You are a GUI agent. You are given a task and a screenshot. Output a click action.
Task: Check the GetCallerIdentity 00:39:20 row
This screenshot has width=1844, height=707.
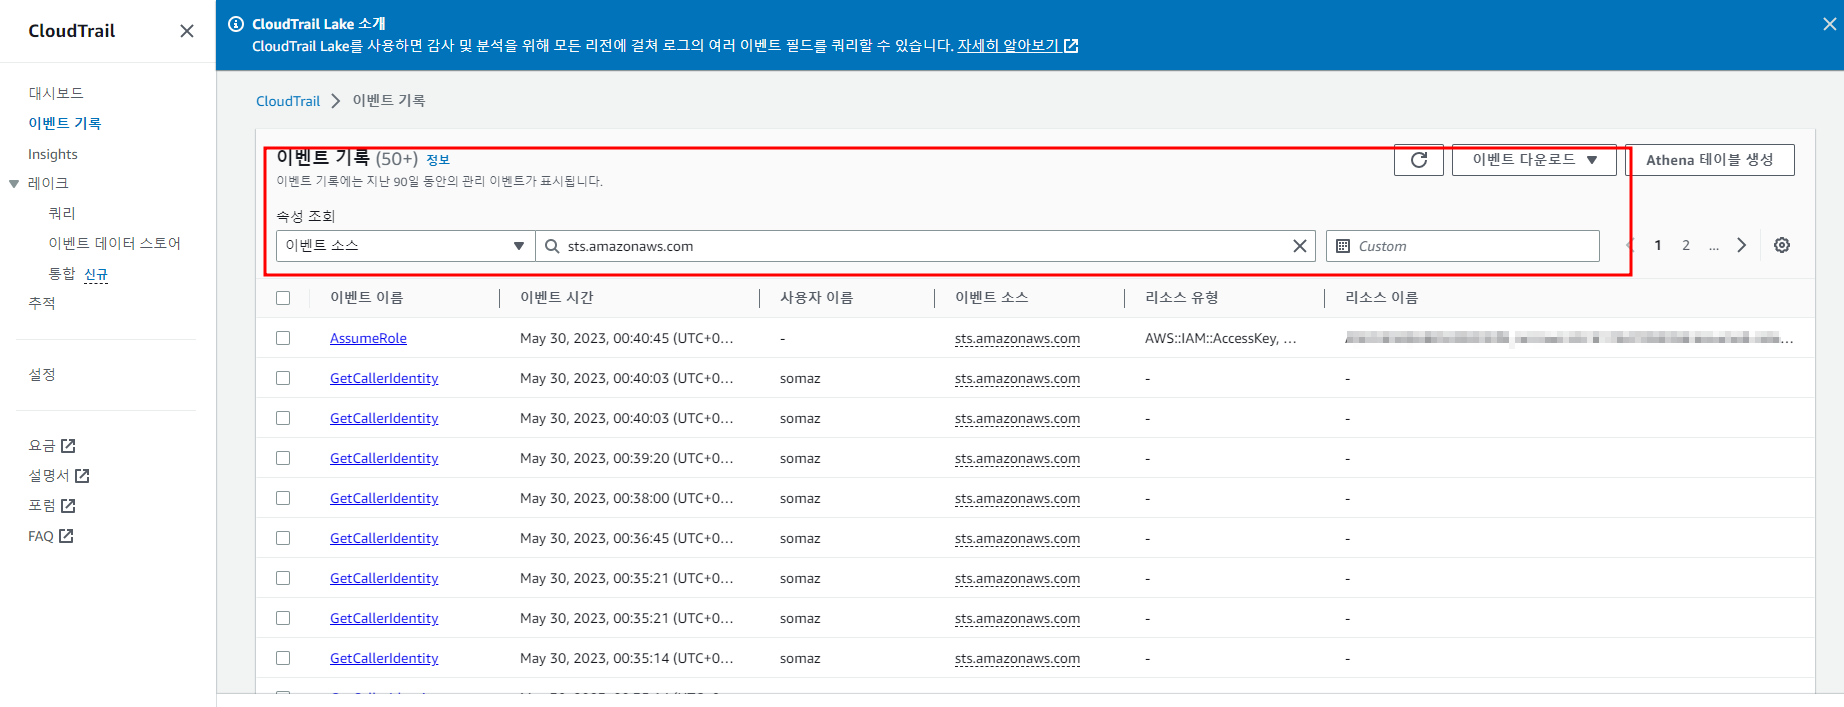click(x=283, y=458)
